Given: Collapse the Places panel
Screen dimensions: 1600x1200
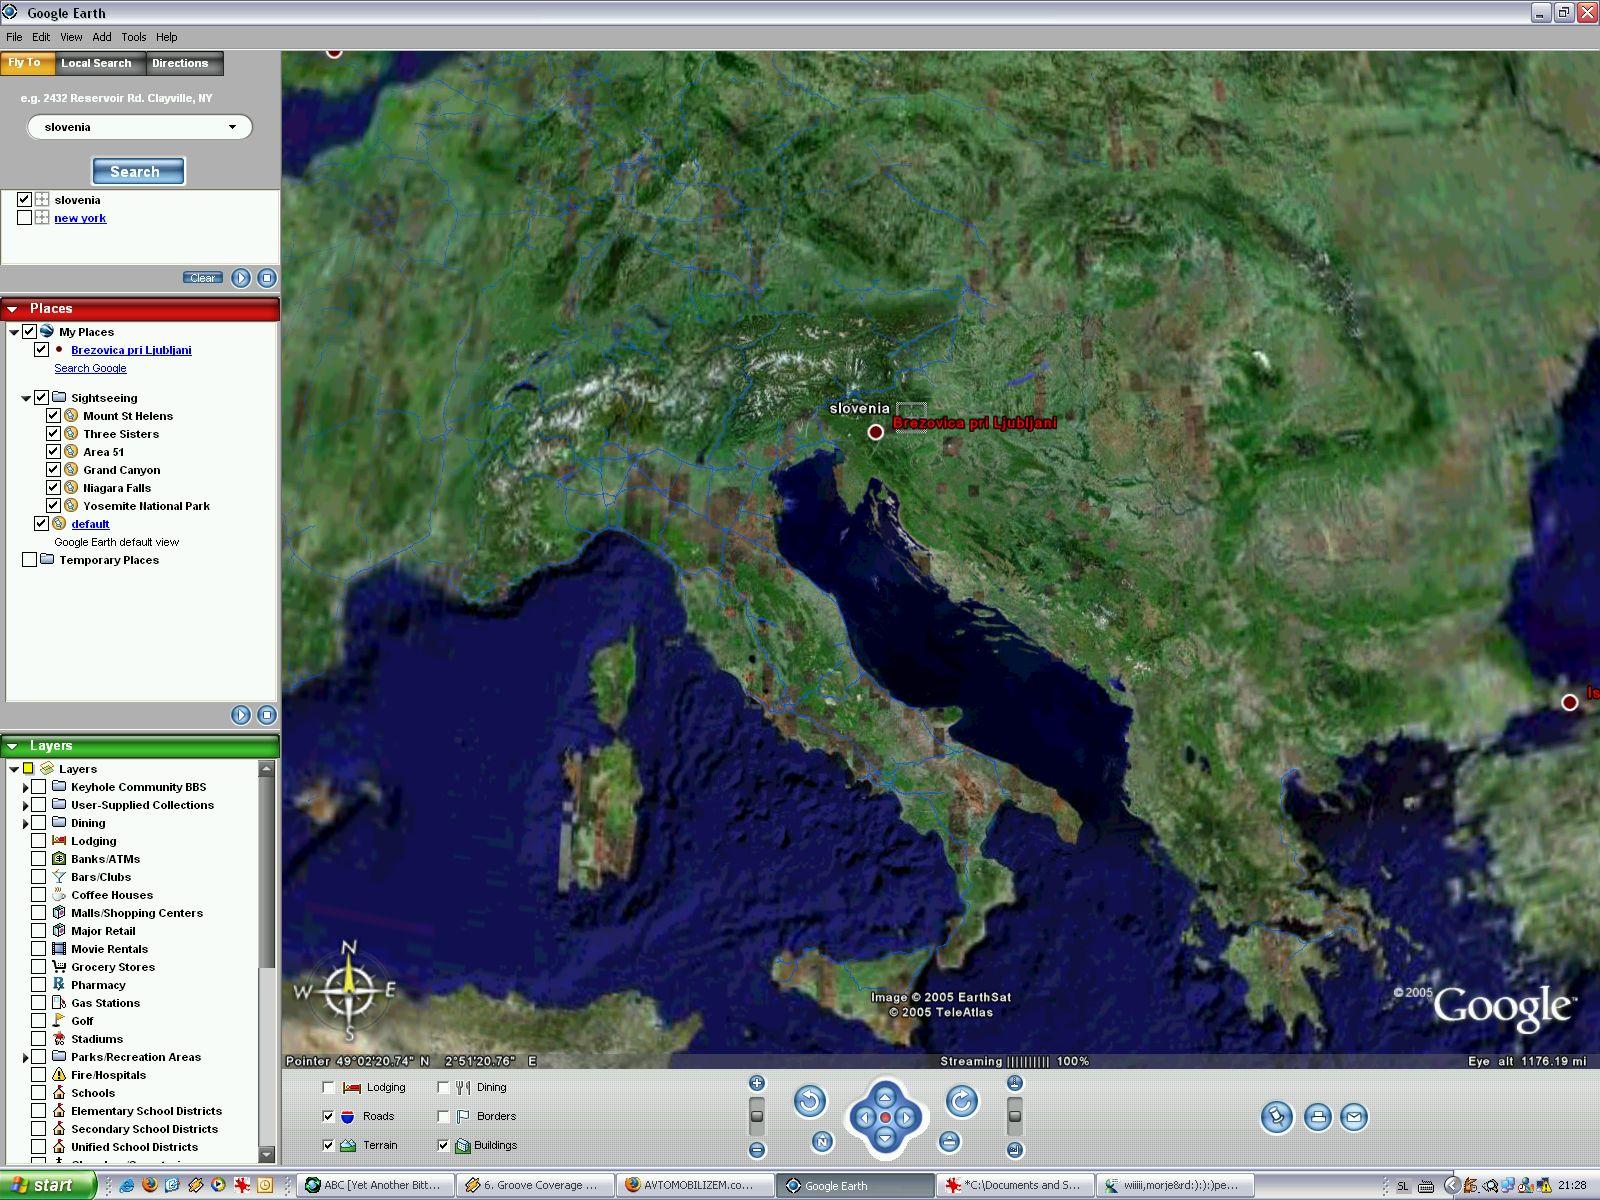Looking at the screenshot, I should pos(13,309).
